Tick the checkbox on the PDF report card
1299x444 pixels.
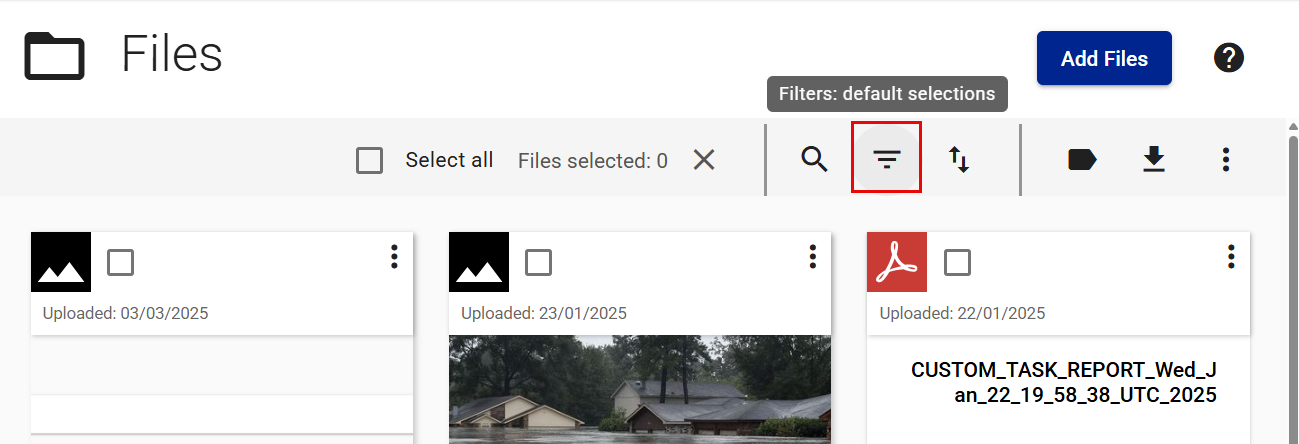point(957,262)
